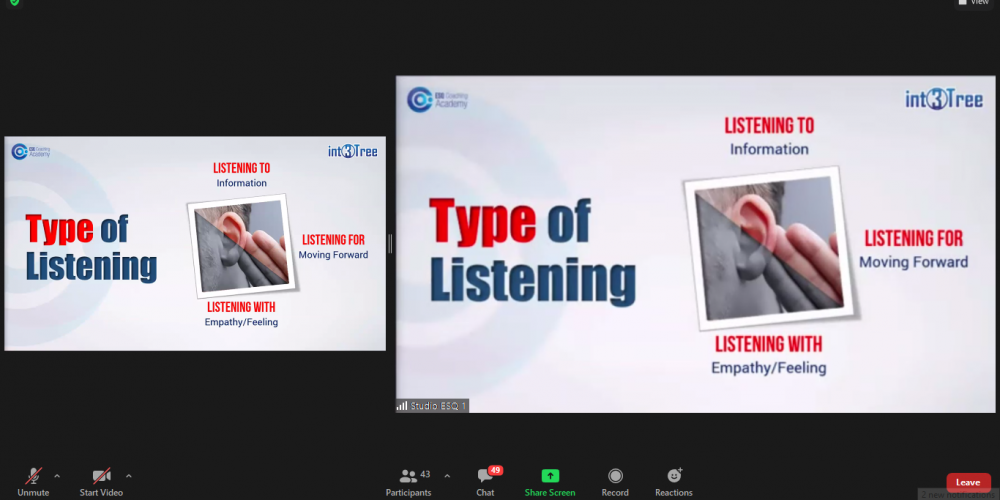Image resolution: width=1000 pixels, height=500 pixels.
Task: Click the Share Screen text label
Action: (550, 493)
